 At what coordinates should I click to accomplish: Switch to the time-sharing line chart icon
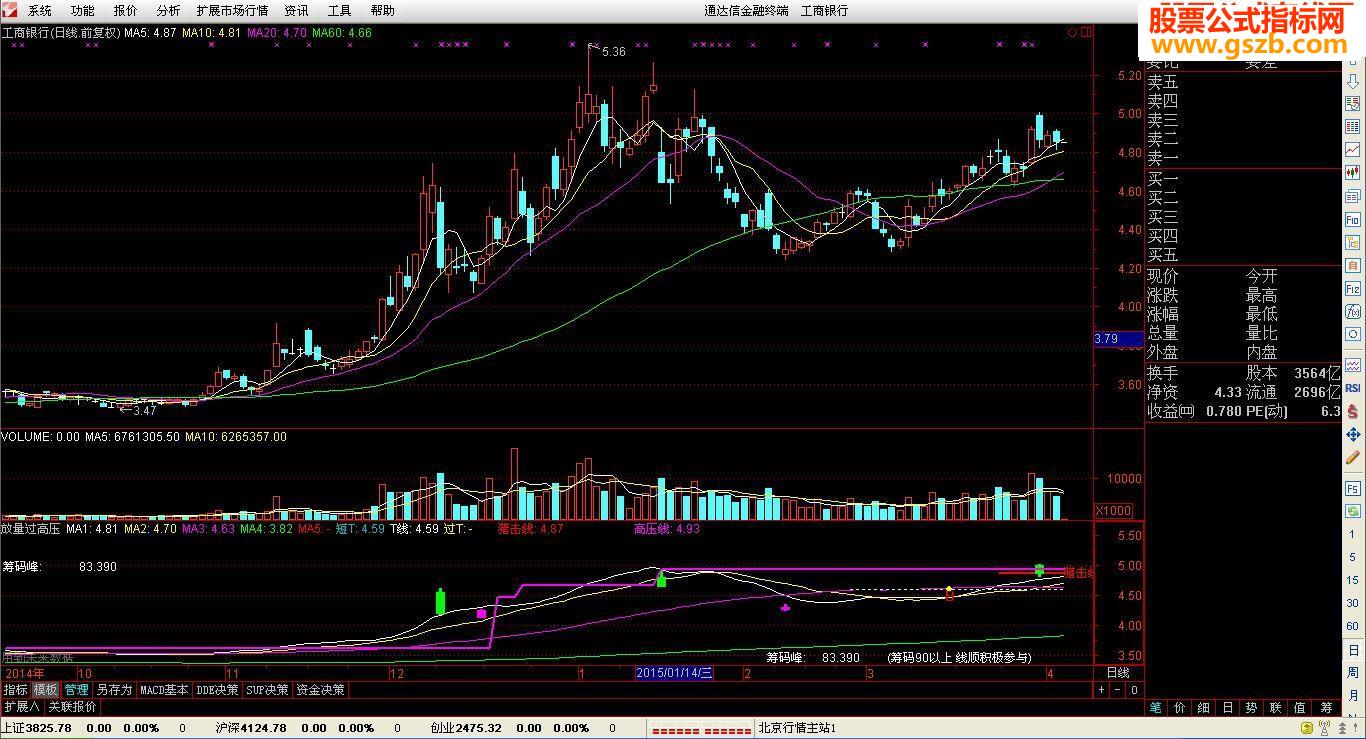tap(1353, 149)
